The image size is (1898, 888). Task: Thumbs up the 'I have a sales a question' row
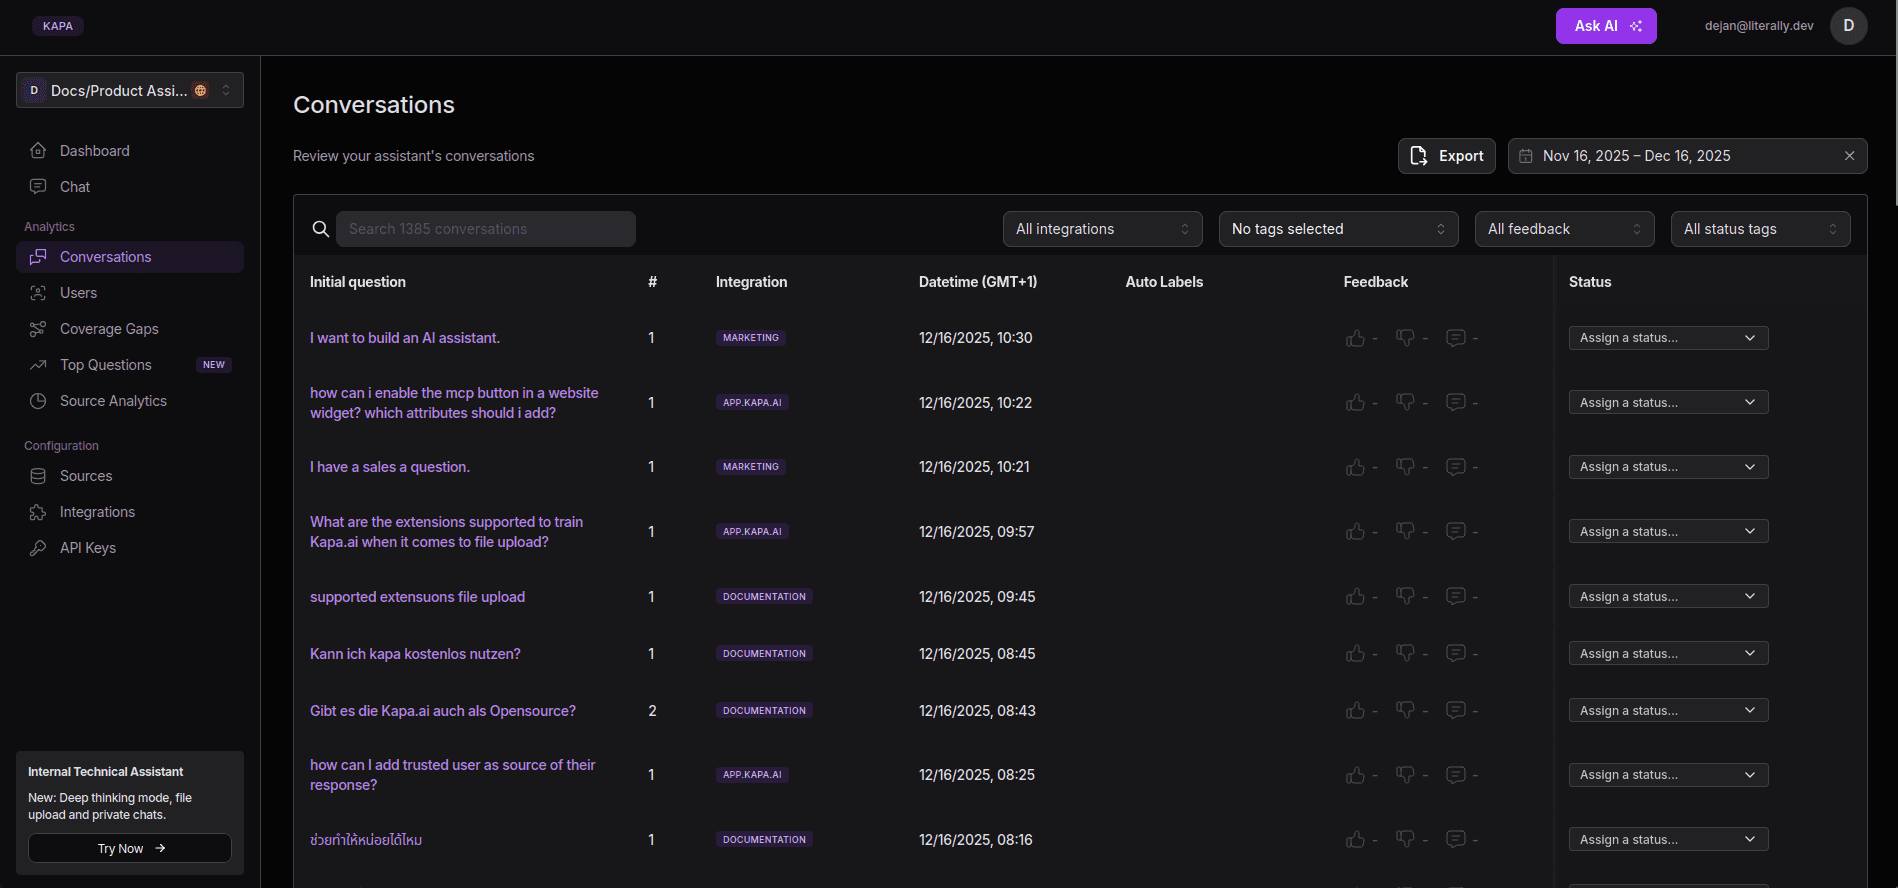pyautogui.click(x=1355, y=467)
